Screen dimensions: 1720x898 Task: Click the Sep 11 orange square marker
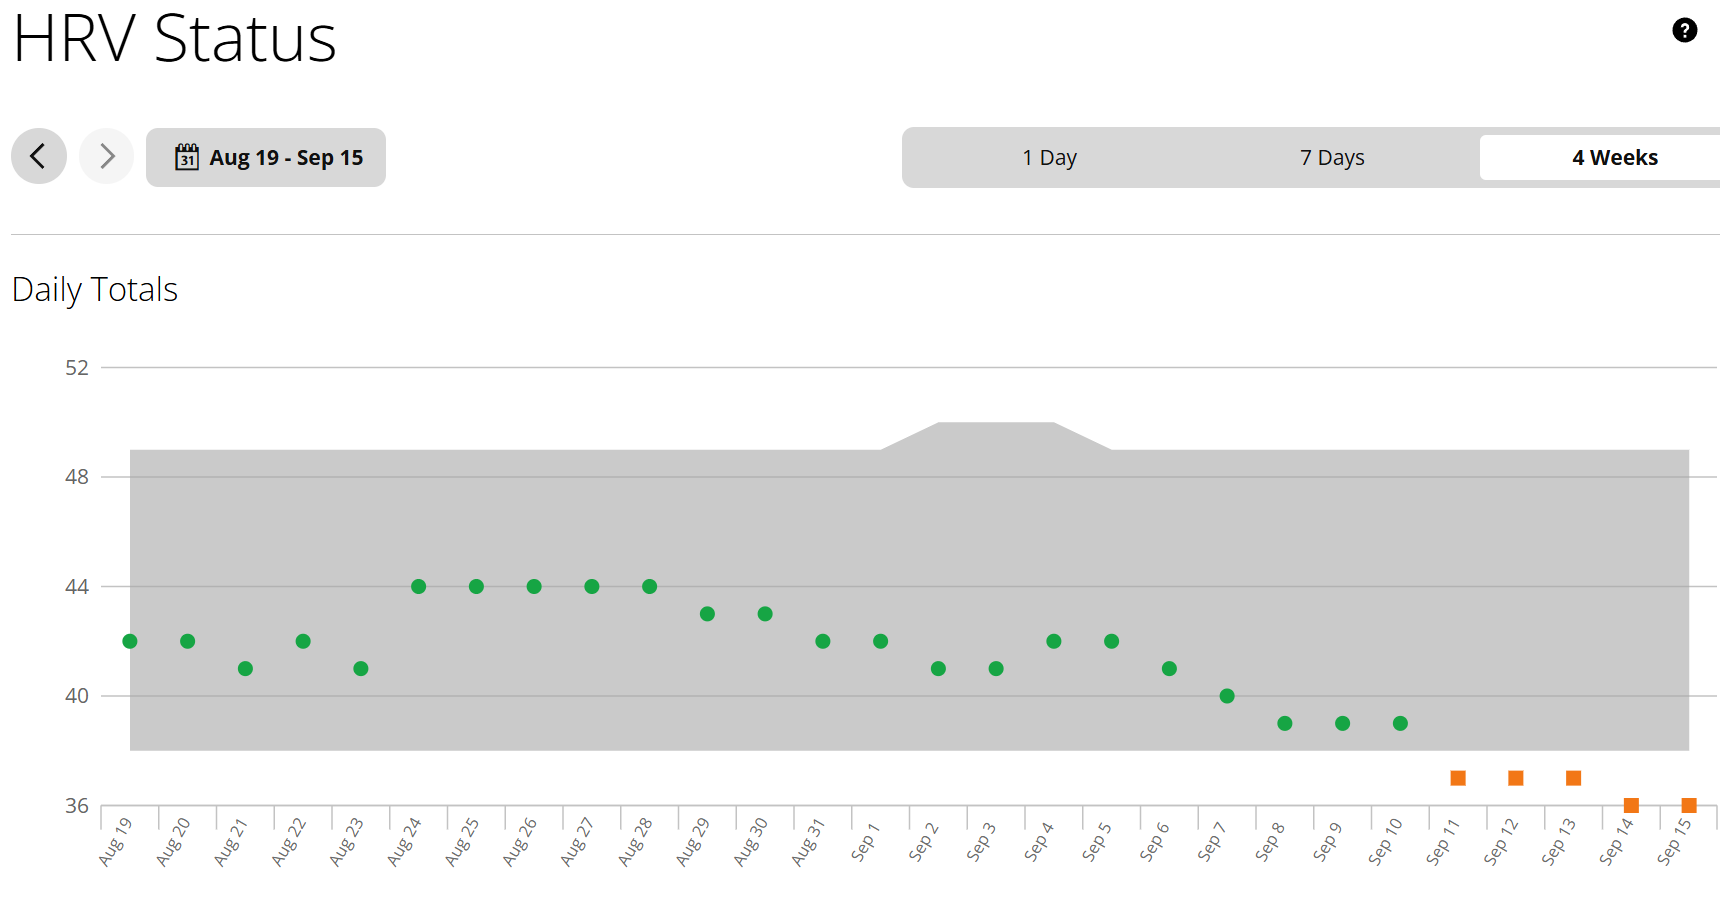[1458, 778]
